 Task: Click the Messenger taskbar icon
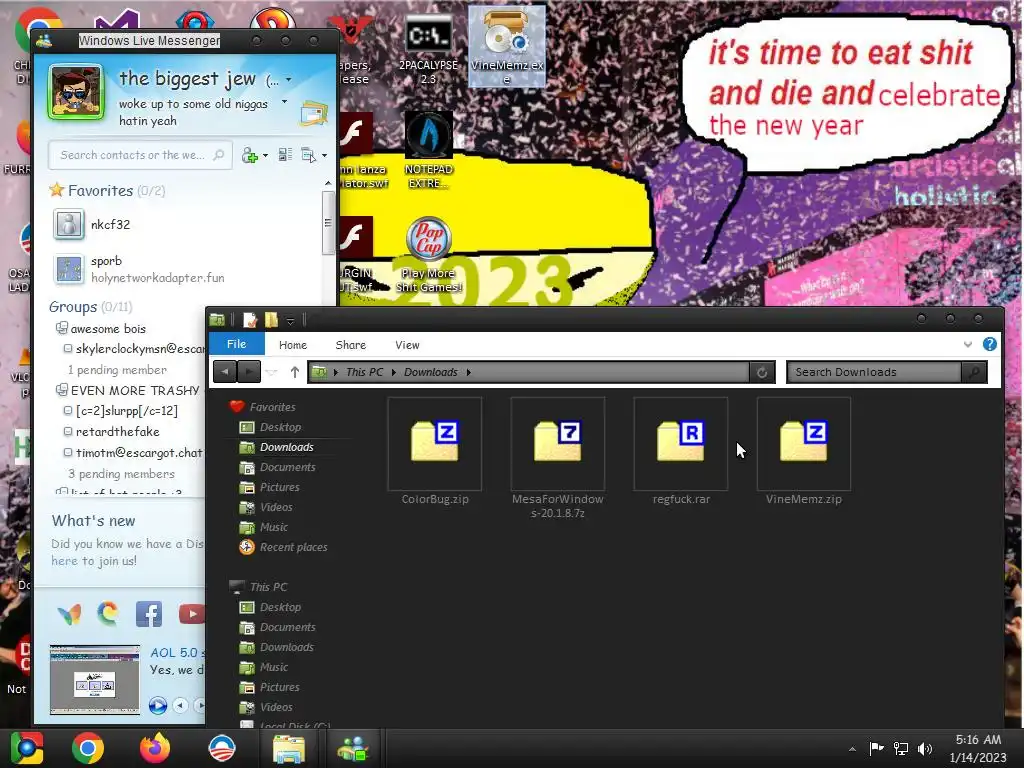click(x=354, y=749)
